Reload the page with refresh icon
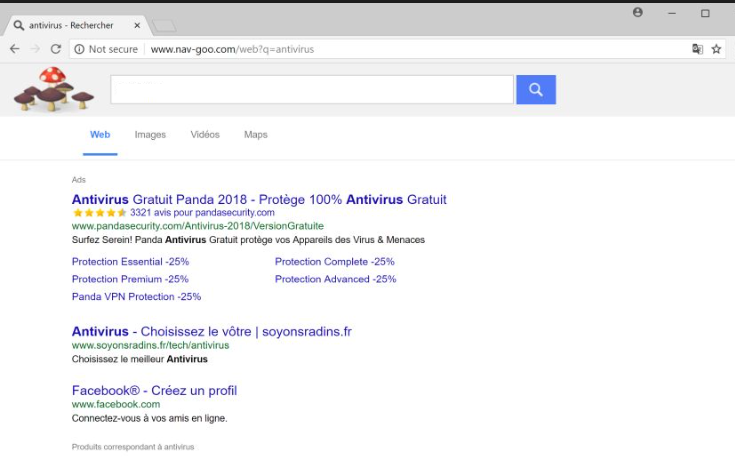 coord(56,49)
